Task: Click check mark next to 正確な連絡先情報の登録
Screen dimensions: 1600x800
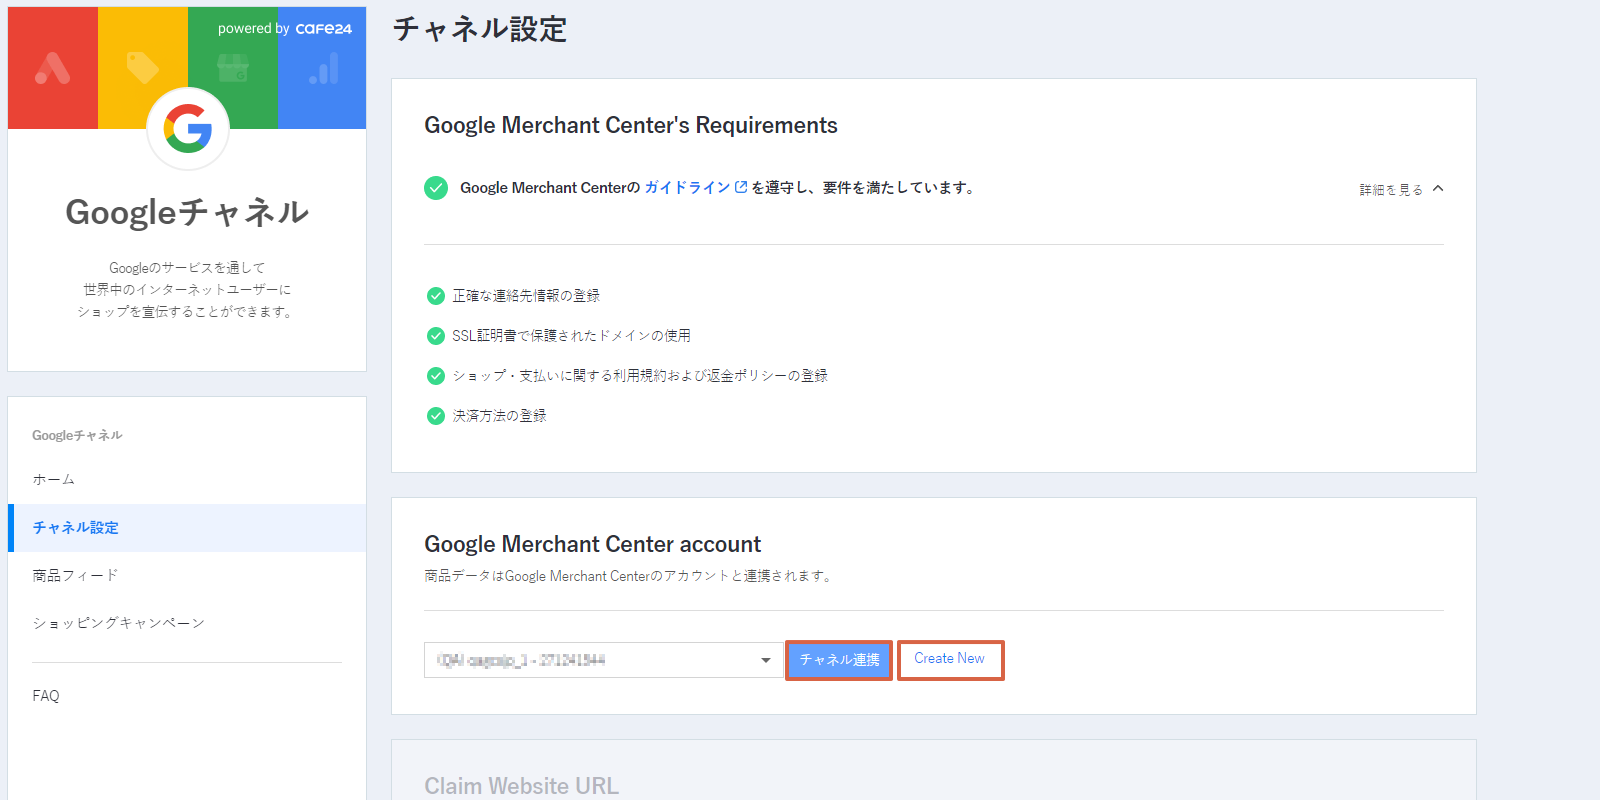Action: tap(436, 296)
